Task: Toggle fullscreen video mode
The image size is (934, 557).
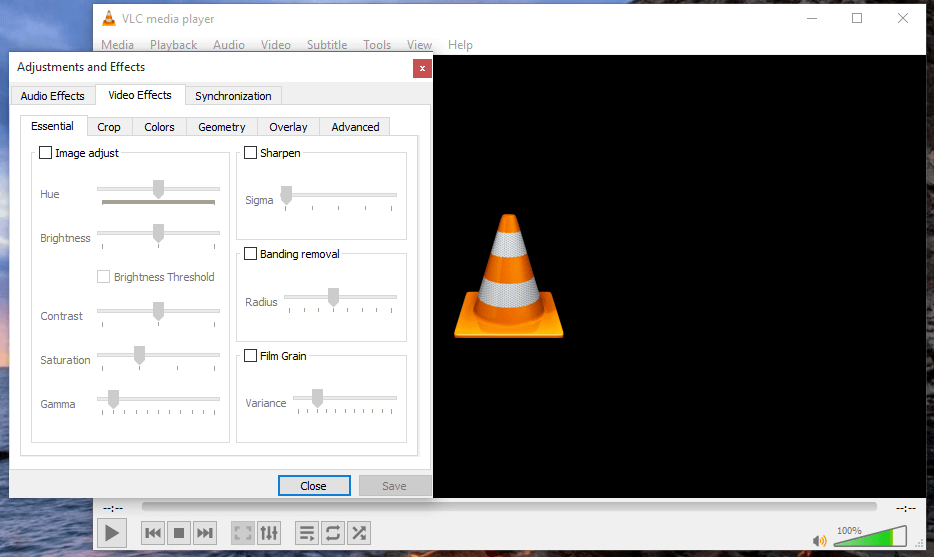Action: [x=243, y=533]
